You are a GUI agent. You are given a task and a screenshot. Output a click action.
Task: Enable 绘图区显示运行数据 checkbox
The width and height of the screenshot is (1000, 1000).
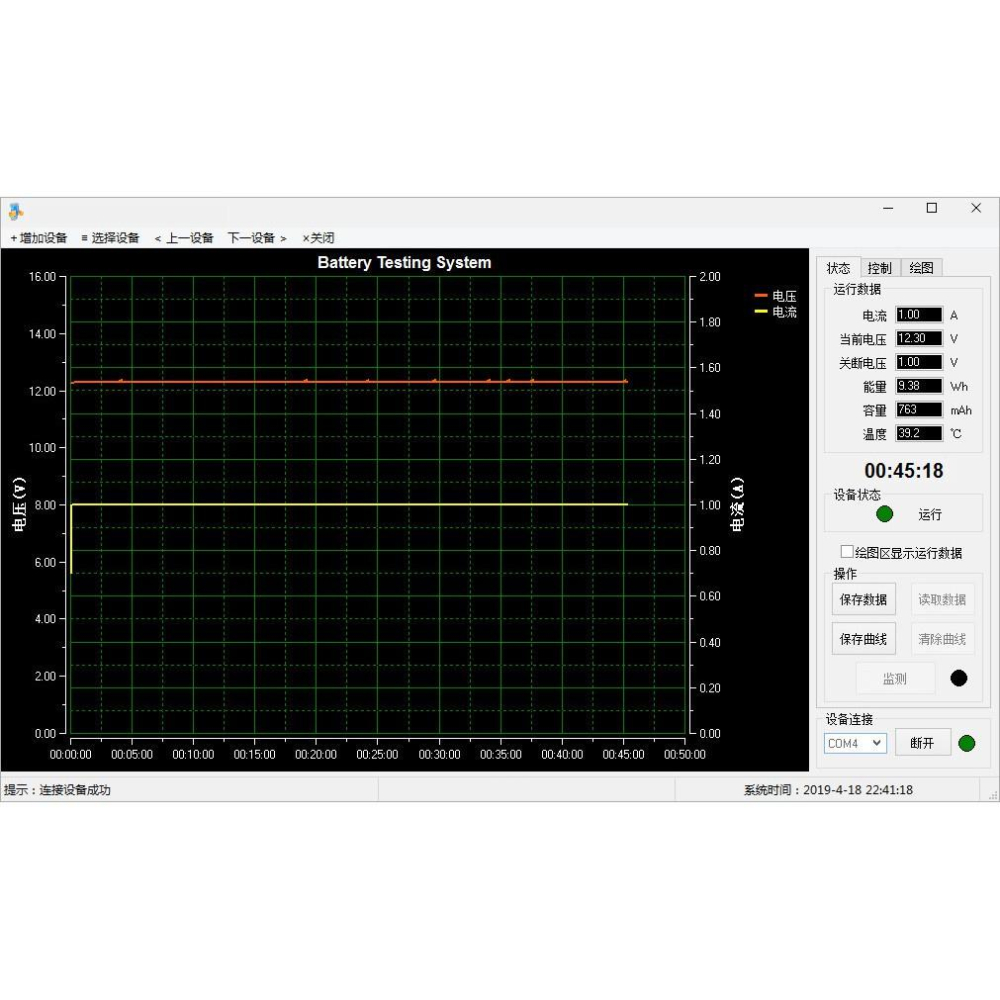click(846, 551)
